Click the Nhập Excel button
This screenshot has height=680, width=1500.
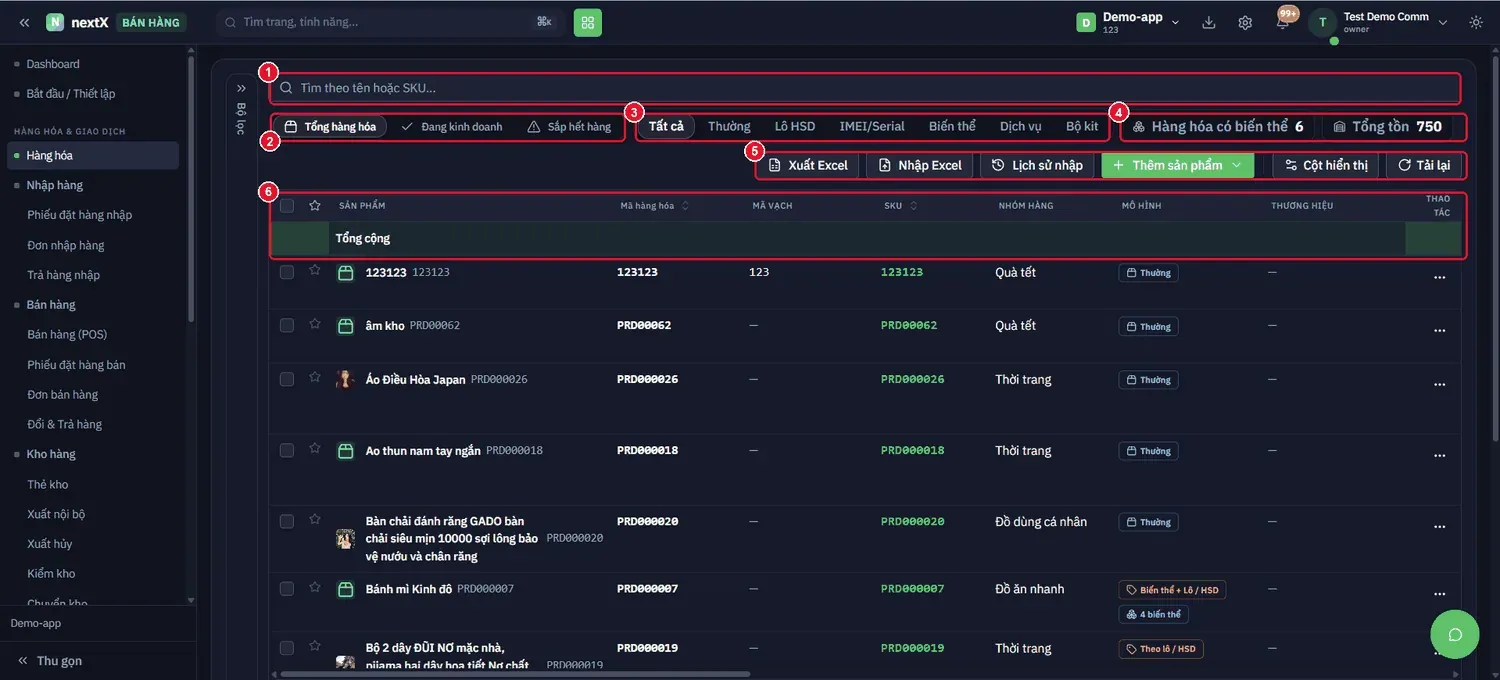920,165
